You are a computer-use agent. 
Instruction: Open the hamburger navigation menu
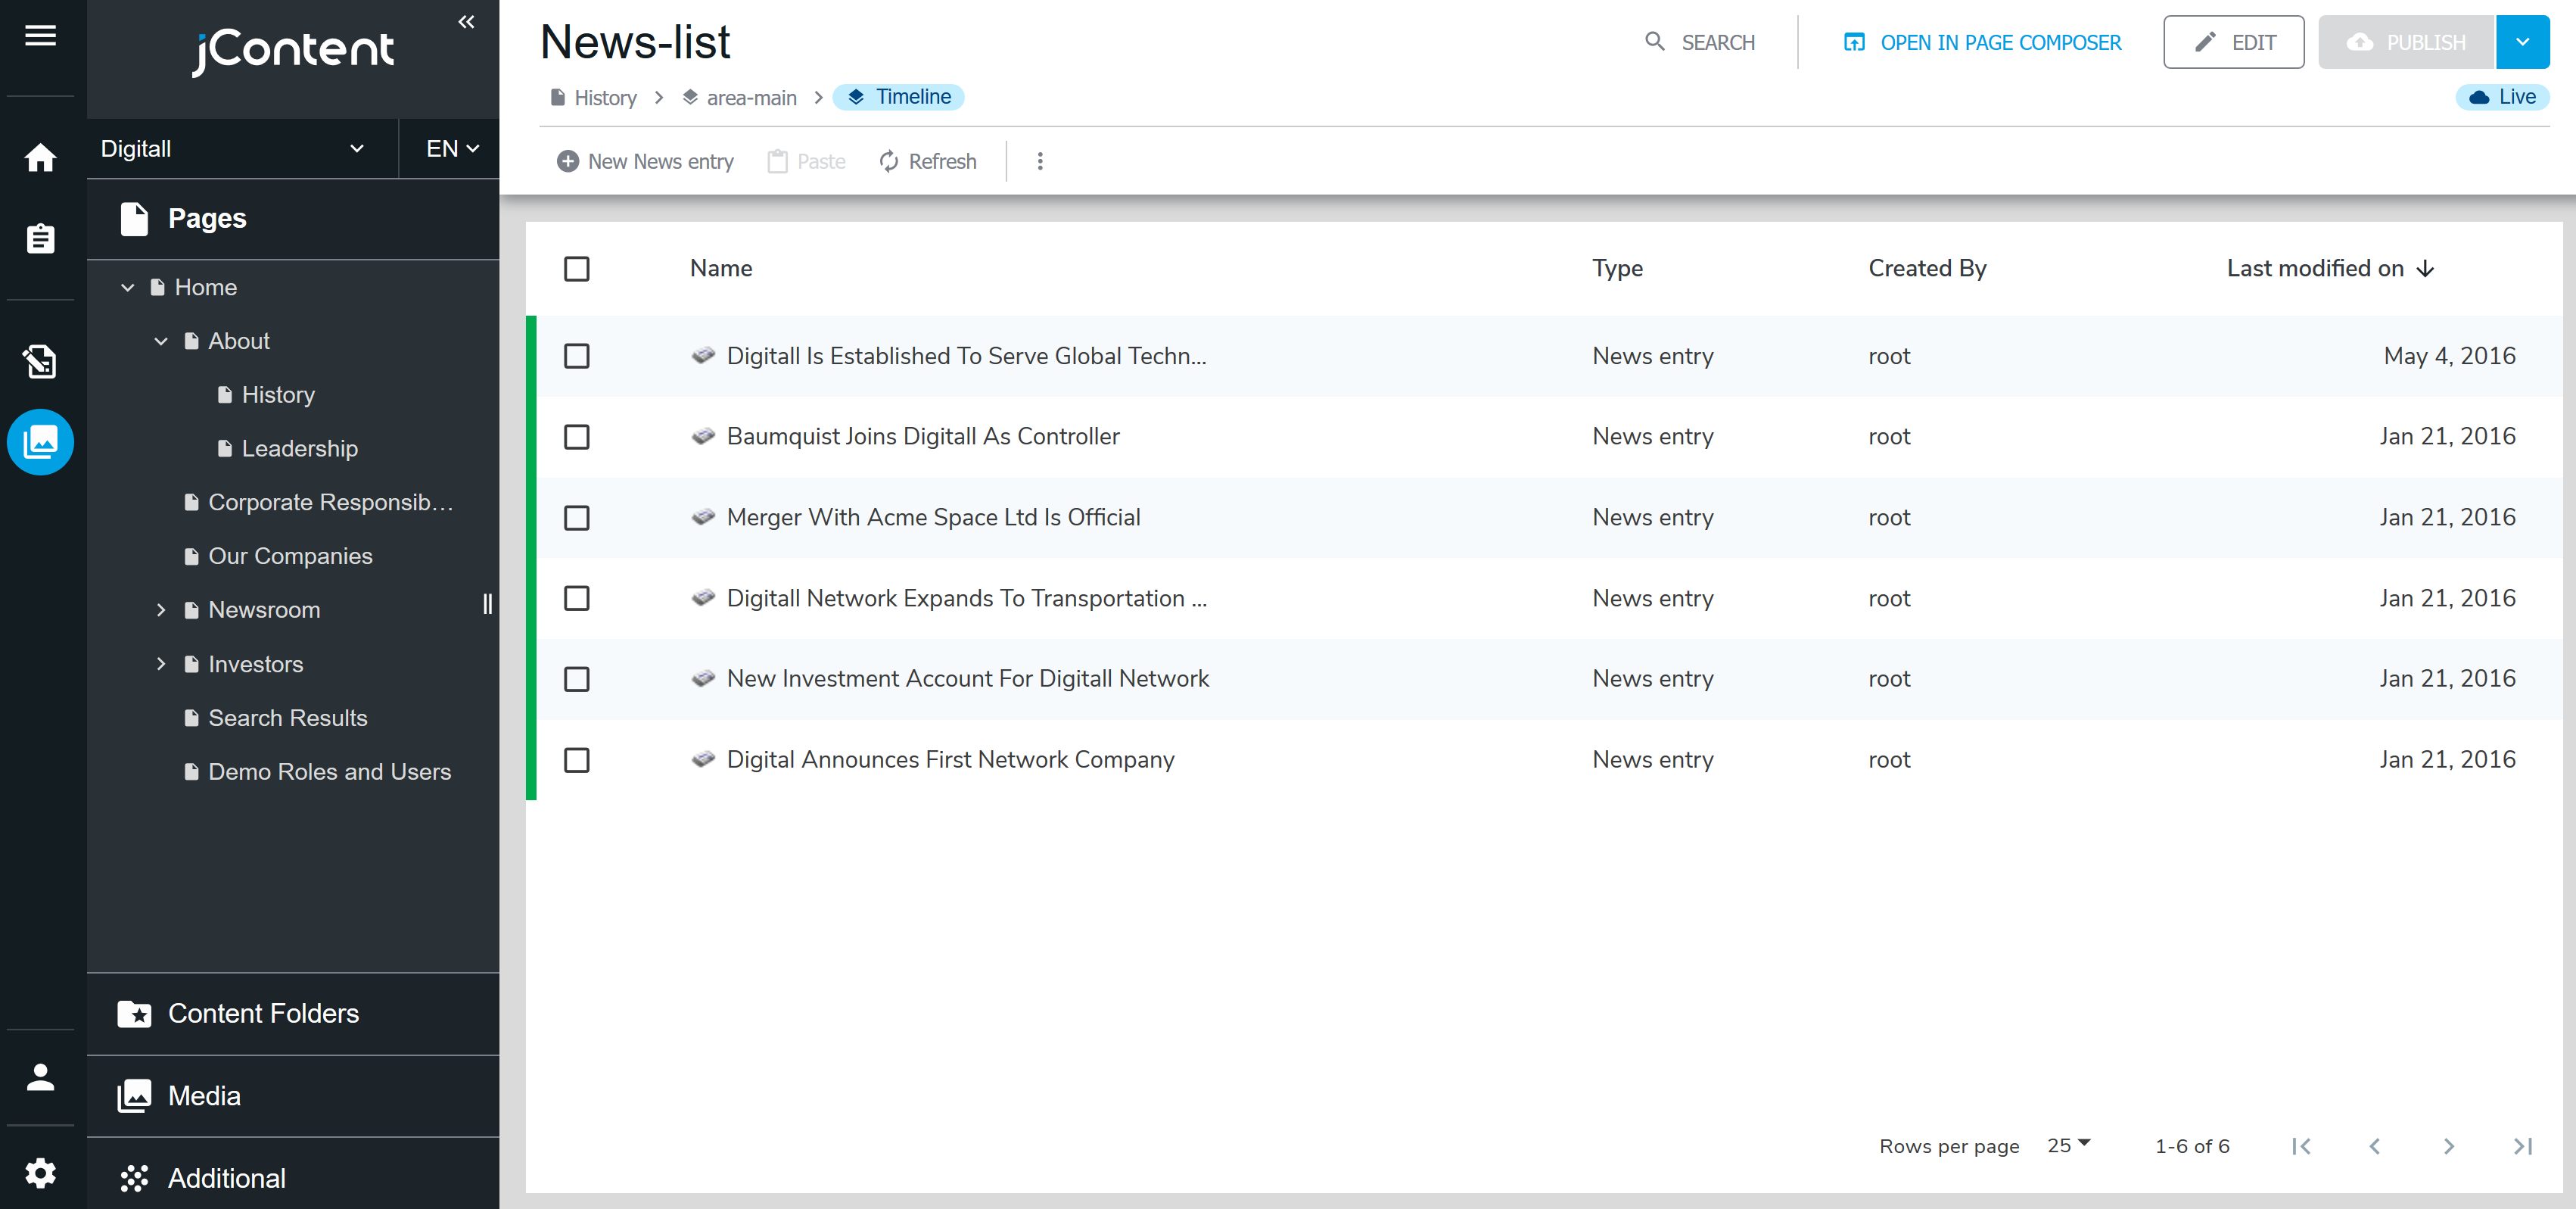(x=40, y=36)
